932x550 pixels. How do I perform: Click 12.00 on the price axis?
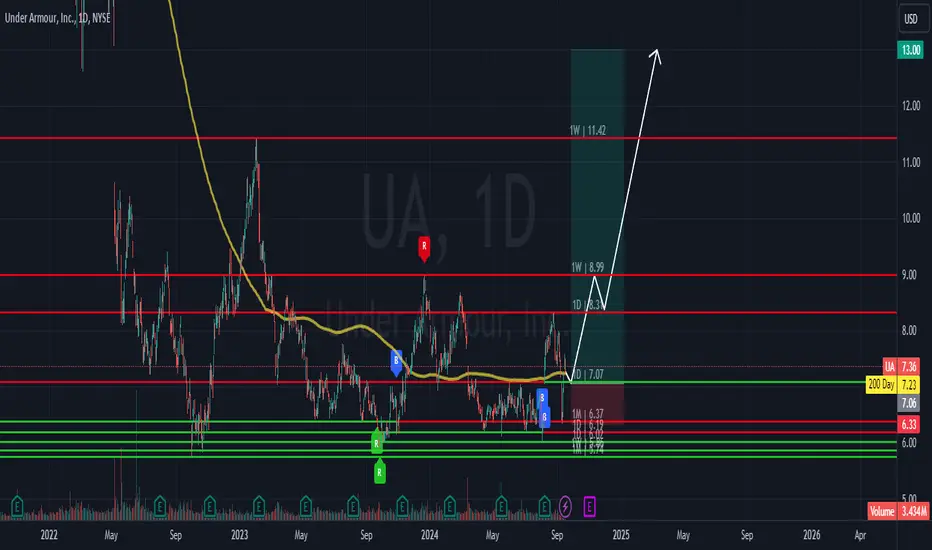pyautogui.click(x=911, y=106)
